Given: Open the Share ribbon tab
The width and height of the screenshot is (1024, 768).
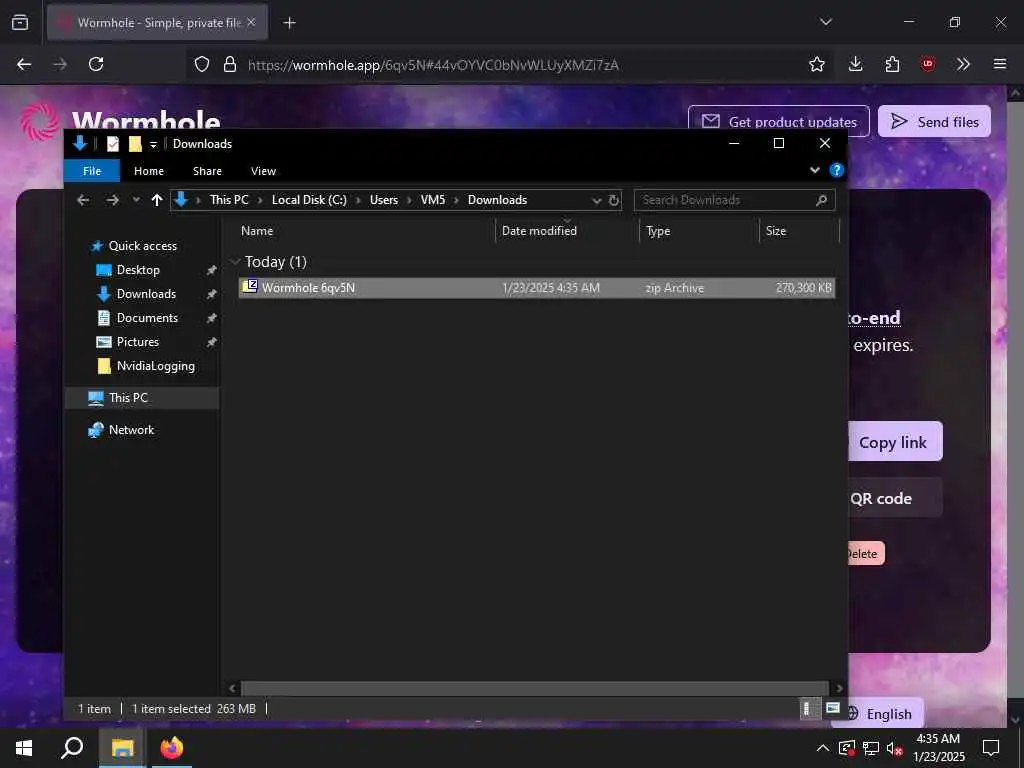Looking at the screenshot, I should point(207,170).
